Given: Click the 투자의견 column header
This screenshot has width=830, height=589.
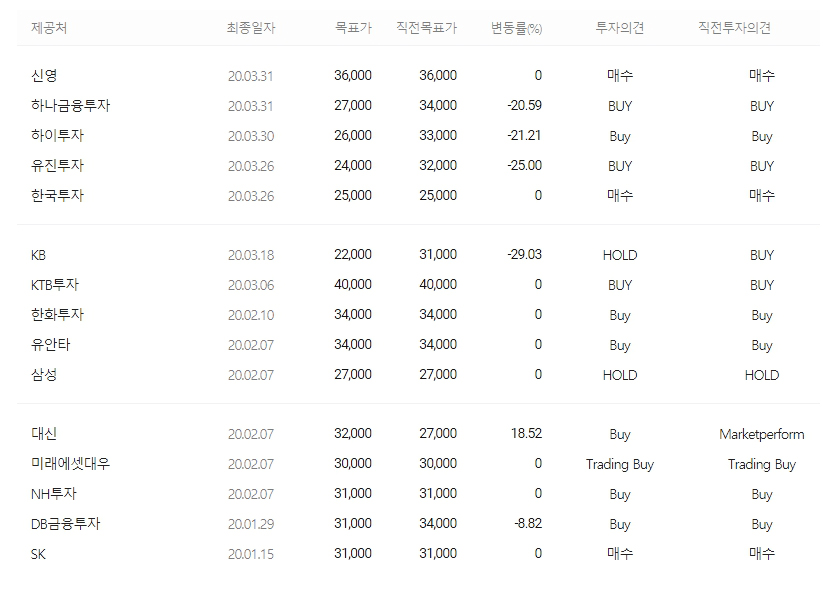Looking at the screenshot, I should click(x=620, y=28).
